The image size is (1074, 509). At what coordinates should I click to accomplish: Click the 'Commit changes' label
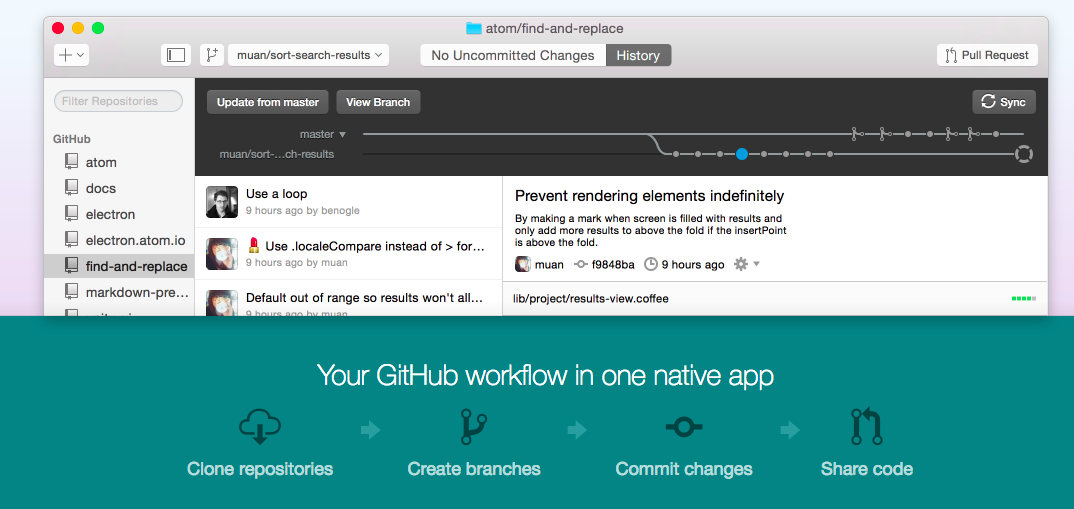684,469
